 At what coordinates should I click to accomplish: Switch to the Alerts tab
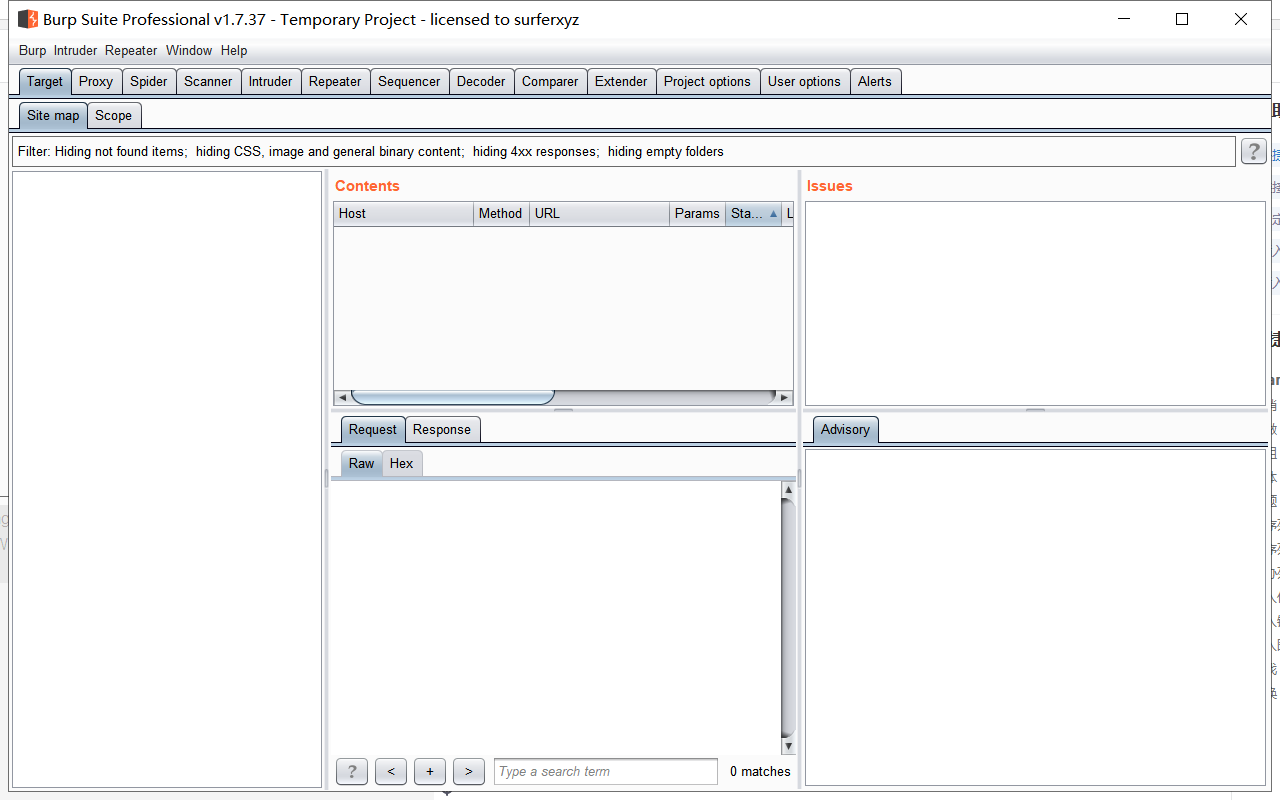[875, 82]
